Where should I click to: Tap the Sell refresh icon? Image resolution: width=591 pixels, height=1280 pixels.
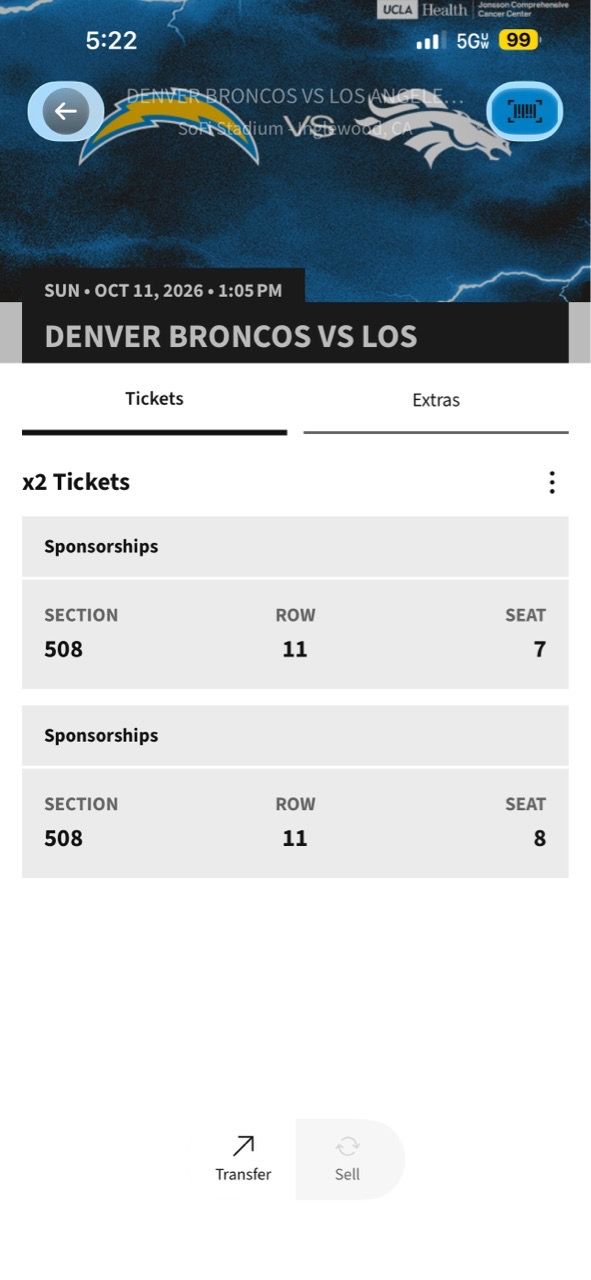pyautogui.click(x=347, y=1146)
